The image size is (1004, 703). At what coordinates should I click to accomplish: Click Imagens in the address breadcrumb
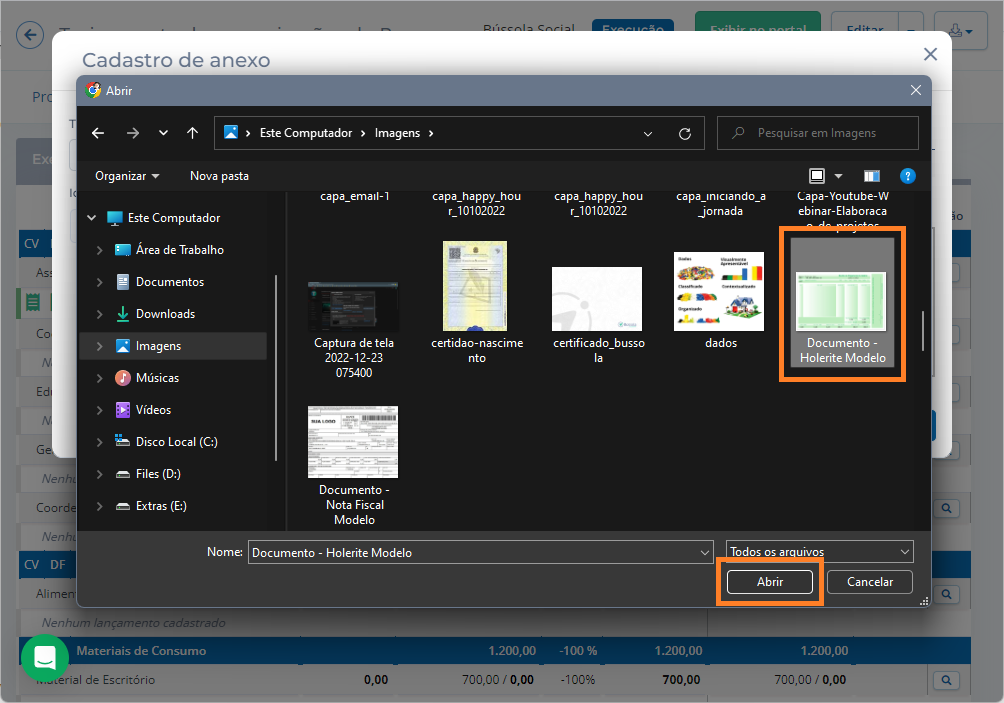pos(397,133)
